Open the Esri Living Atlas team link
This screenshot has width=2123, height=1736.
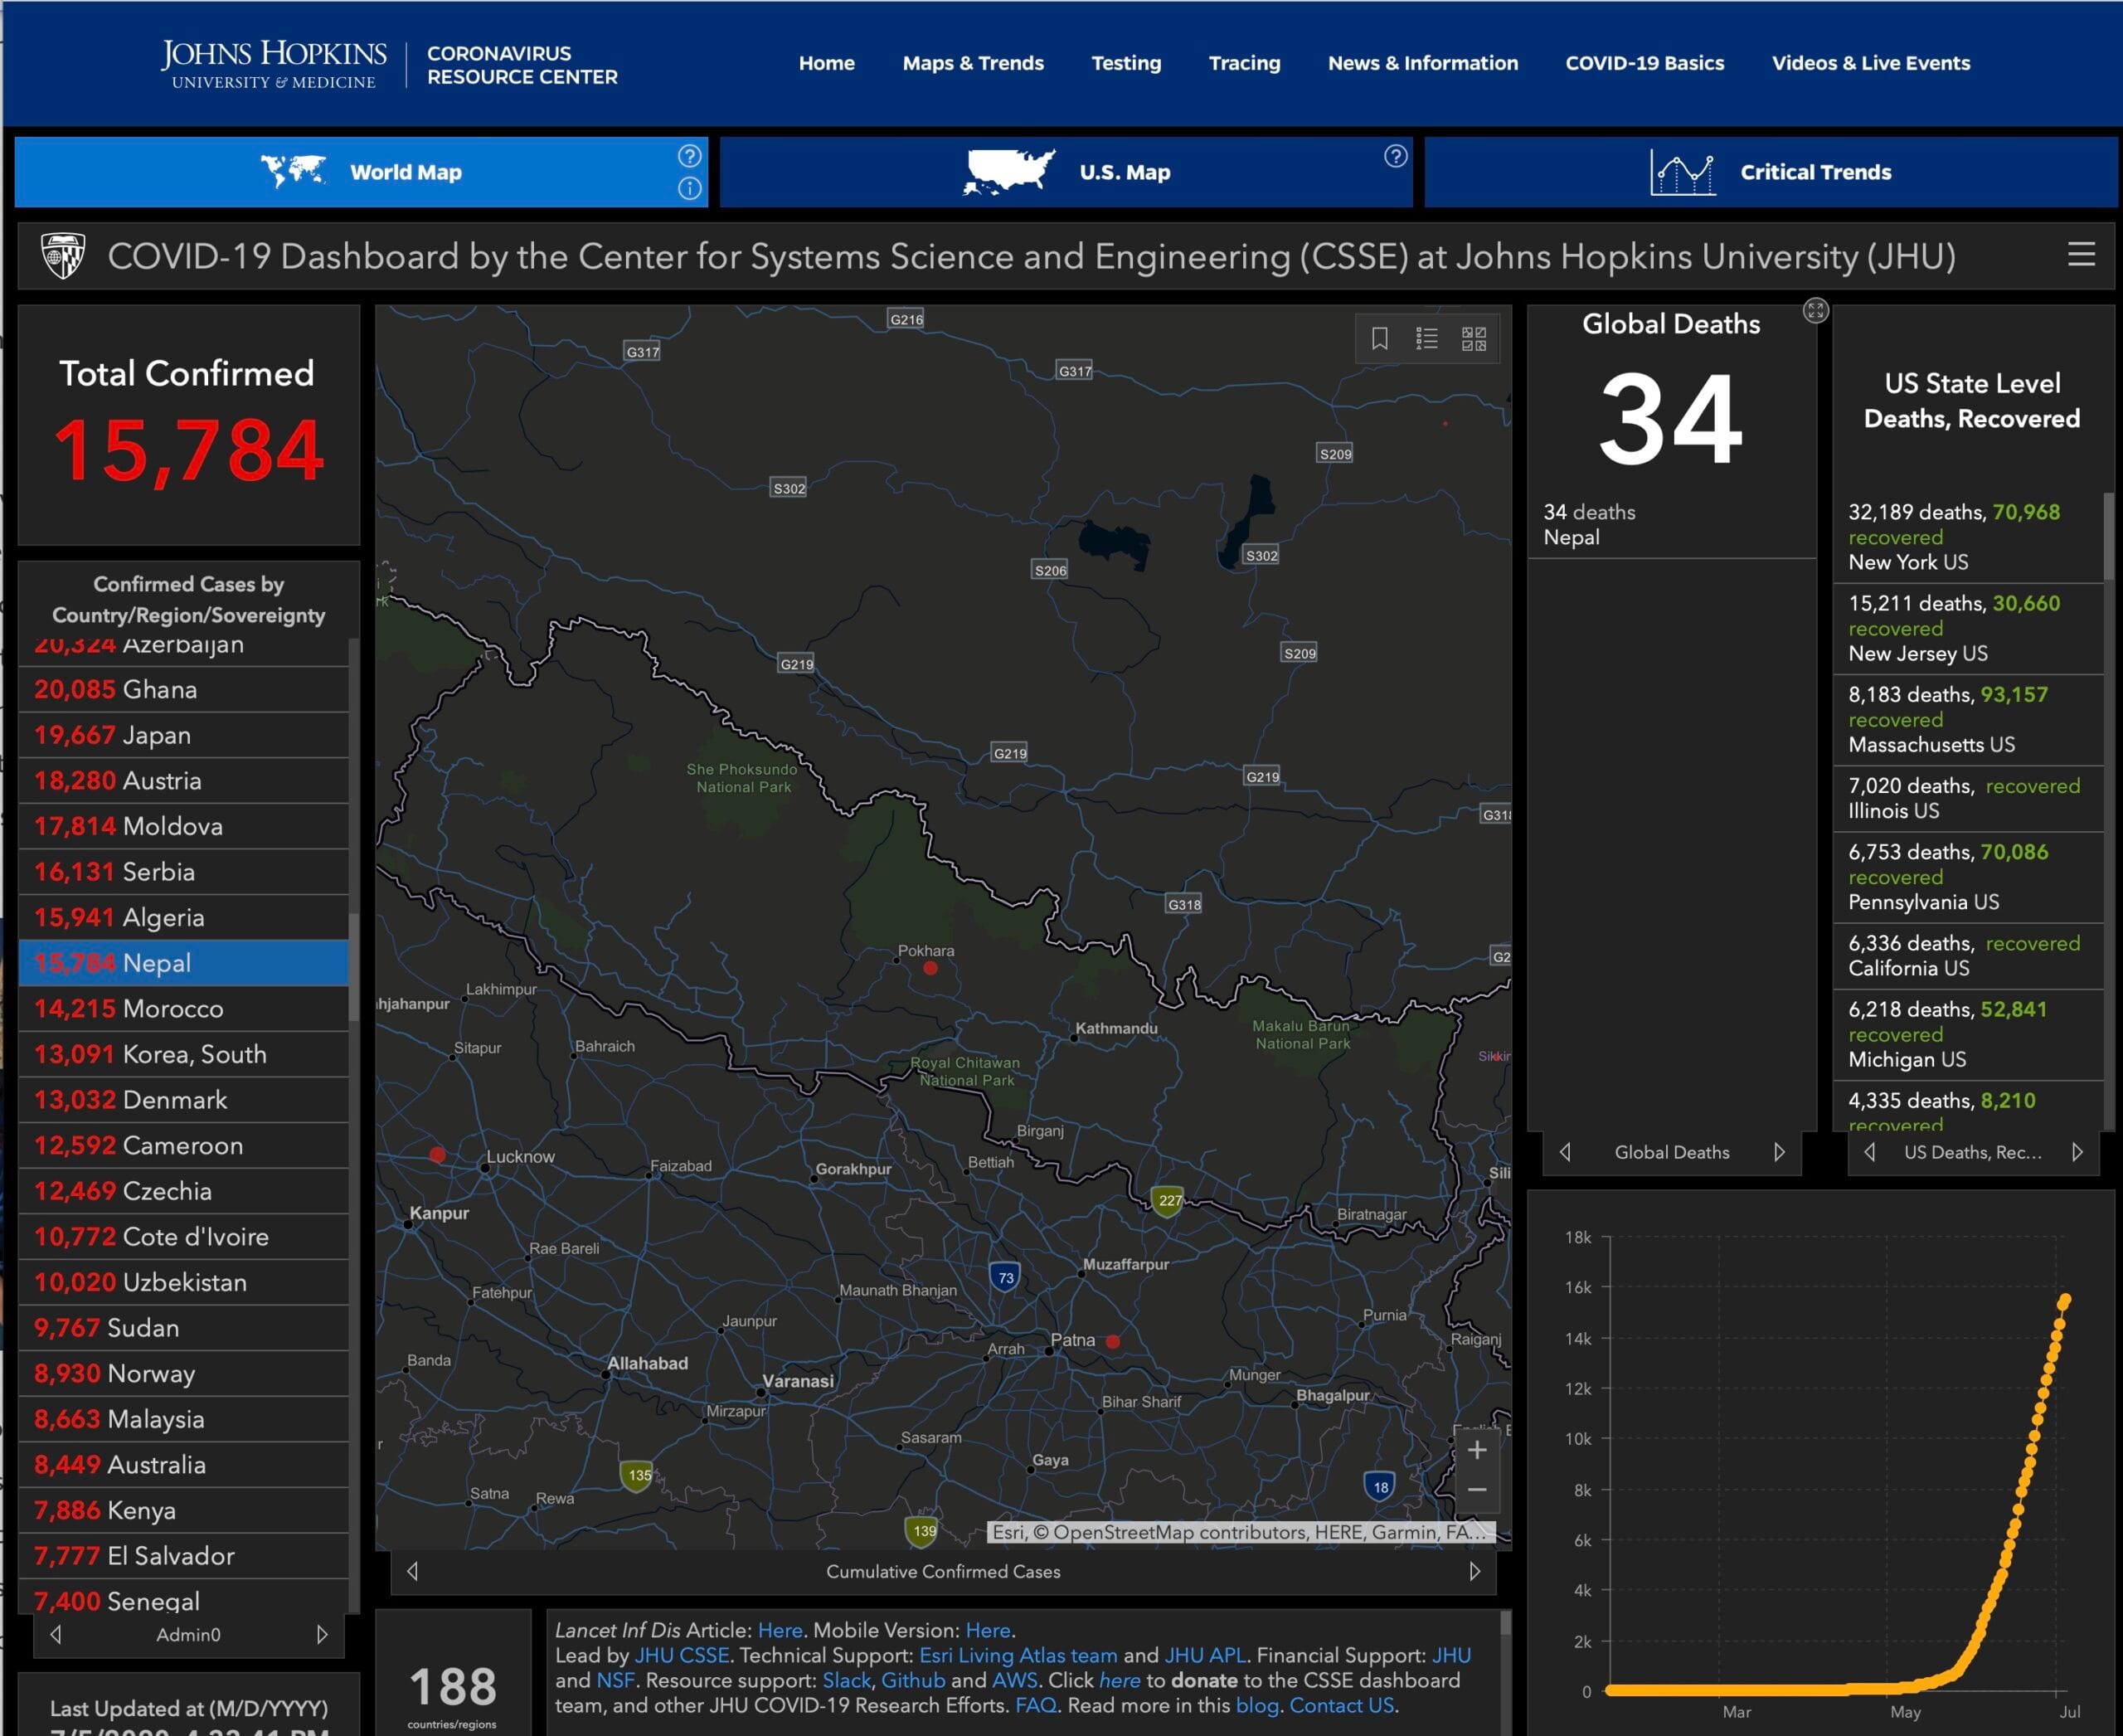1018,1655
